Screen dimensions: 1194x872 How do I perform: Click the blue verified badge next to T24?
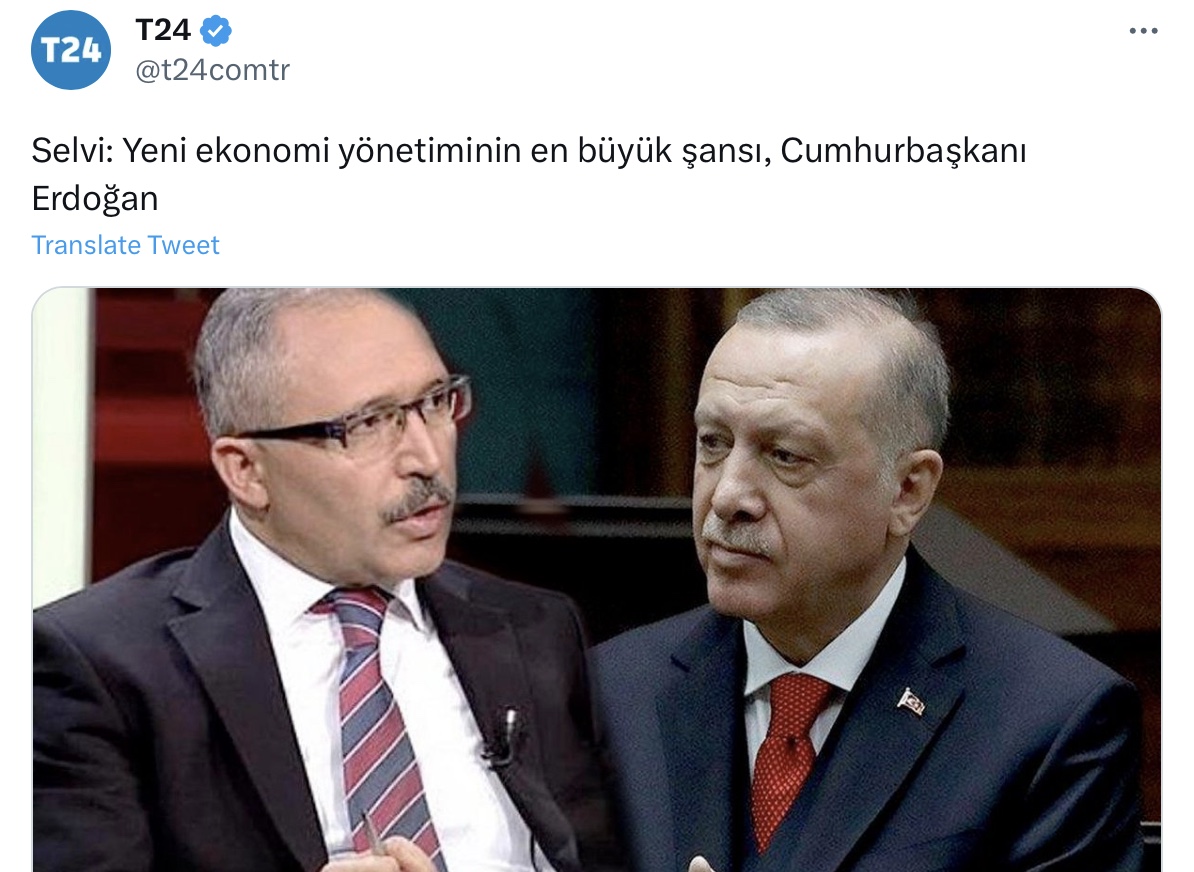[215, 31]
